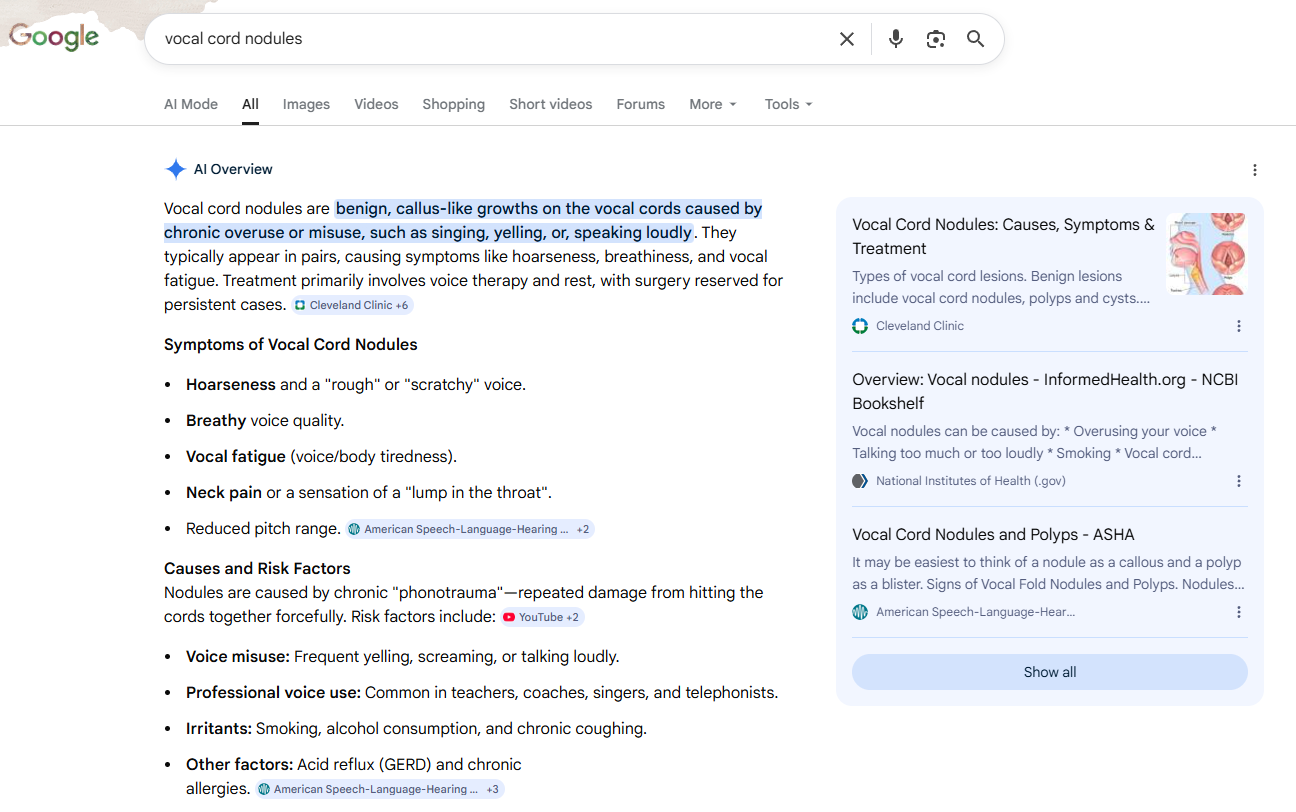The height and width of the screenshot is (812, 1296).
Task: Open Vocal Cord Nodules: Causes, Symptoms & Treatment link
Action: tap(1003, 237)
